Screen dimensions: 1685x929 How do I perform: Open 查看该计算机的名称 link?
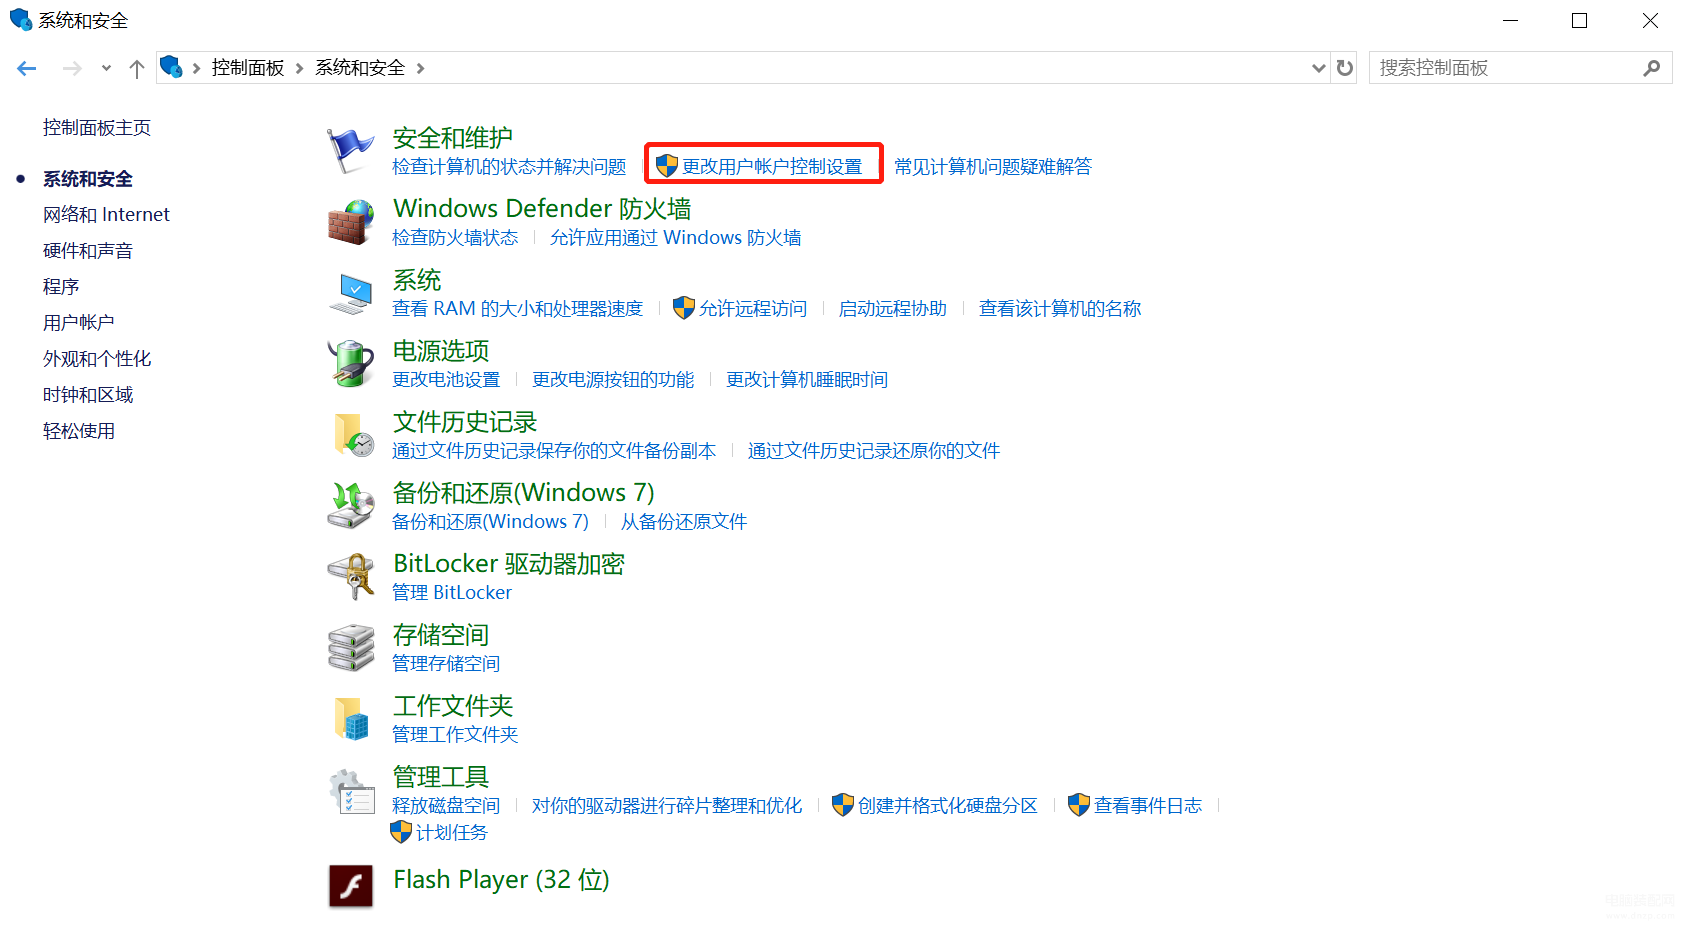point(1060,308)
